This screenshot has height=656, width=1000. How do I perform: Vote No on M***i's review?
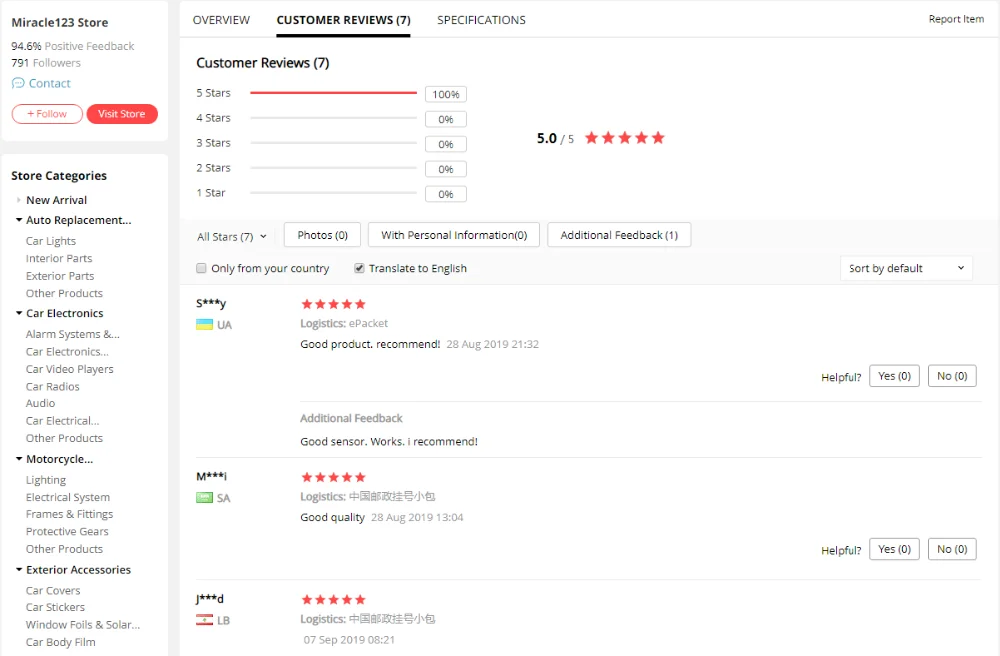(952, 550)
